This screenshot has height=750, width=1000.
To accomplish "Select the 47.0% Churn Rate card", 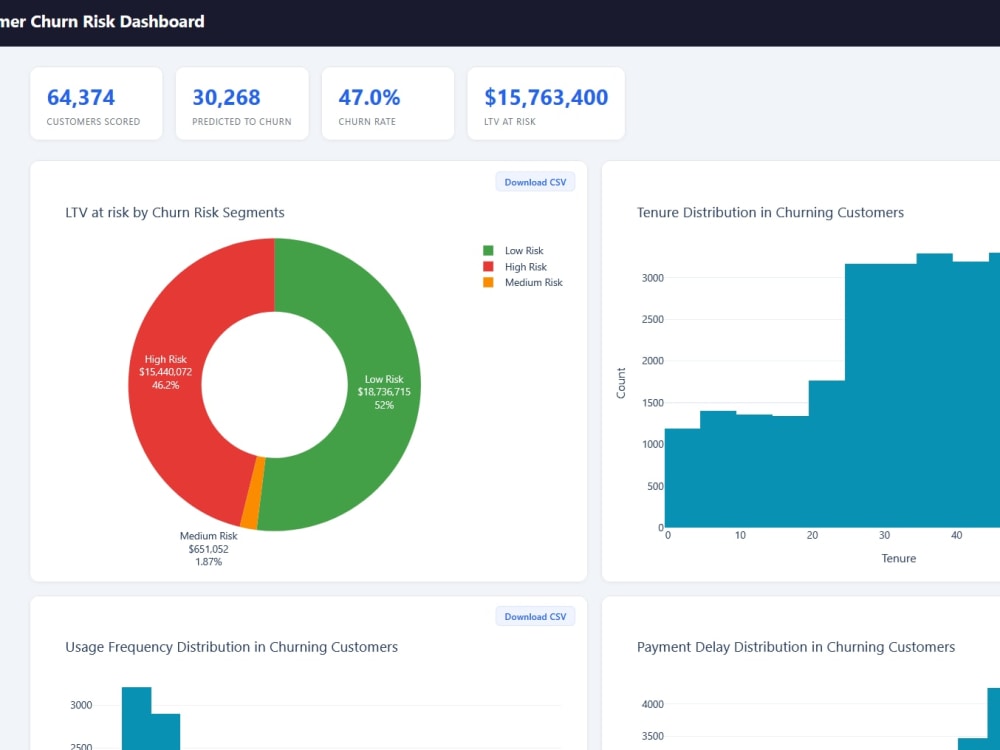I will coord(388,103).
